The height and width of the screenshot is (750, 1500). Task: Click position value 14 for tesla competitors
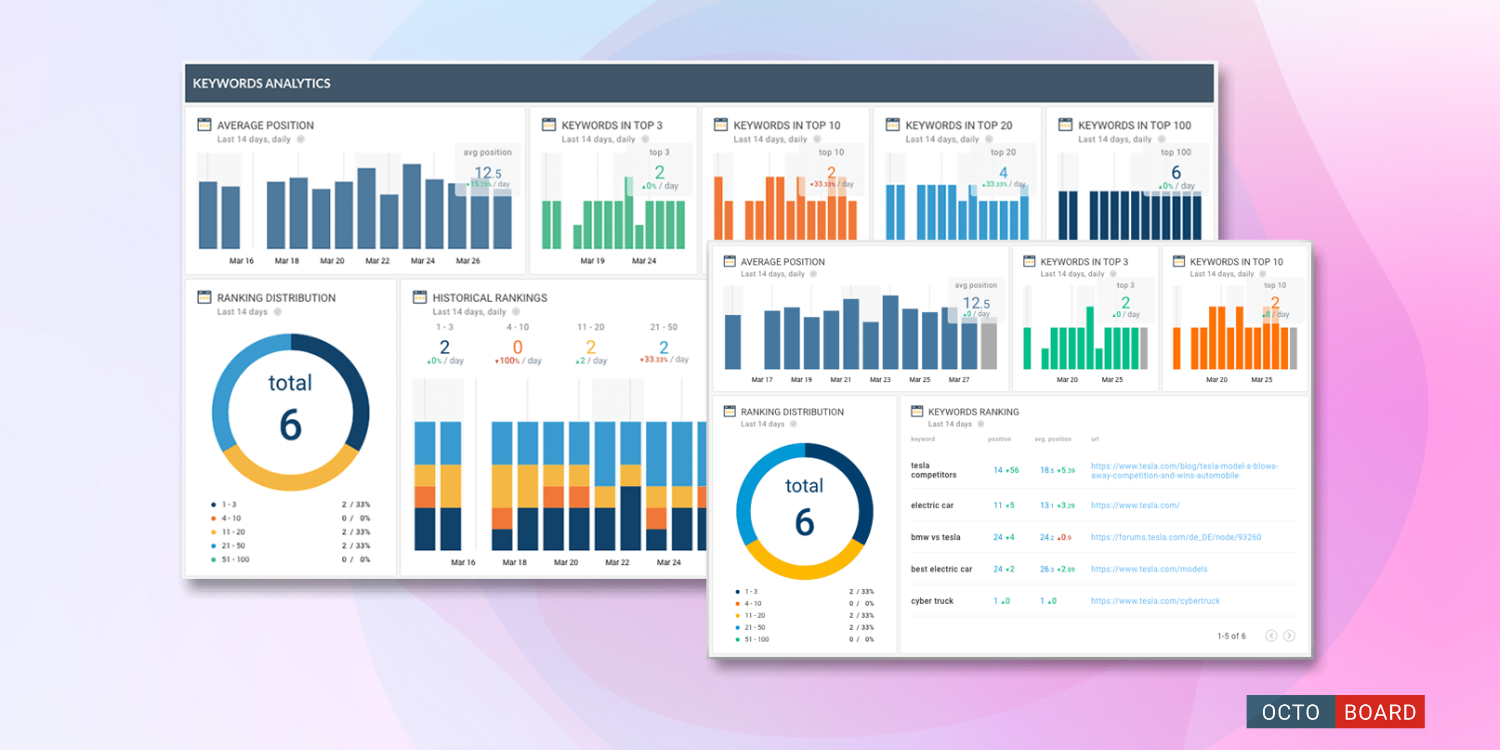(998, 470)
